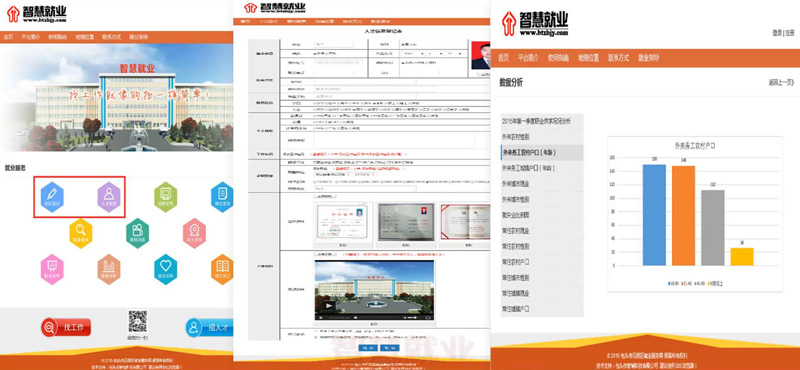800x370 pixels.
Task: Select the first gender radio option in form
Action: point(403,44)
